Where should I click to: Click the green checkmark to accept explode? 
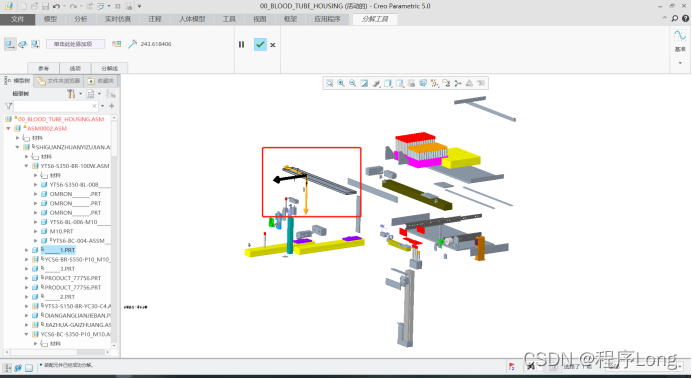[x=260, y=44]
